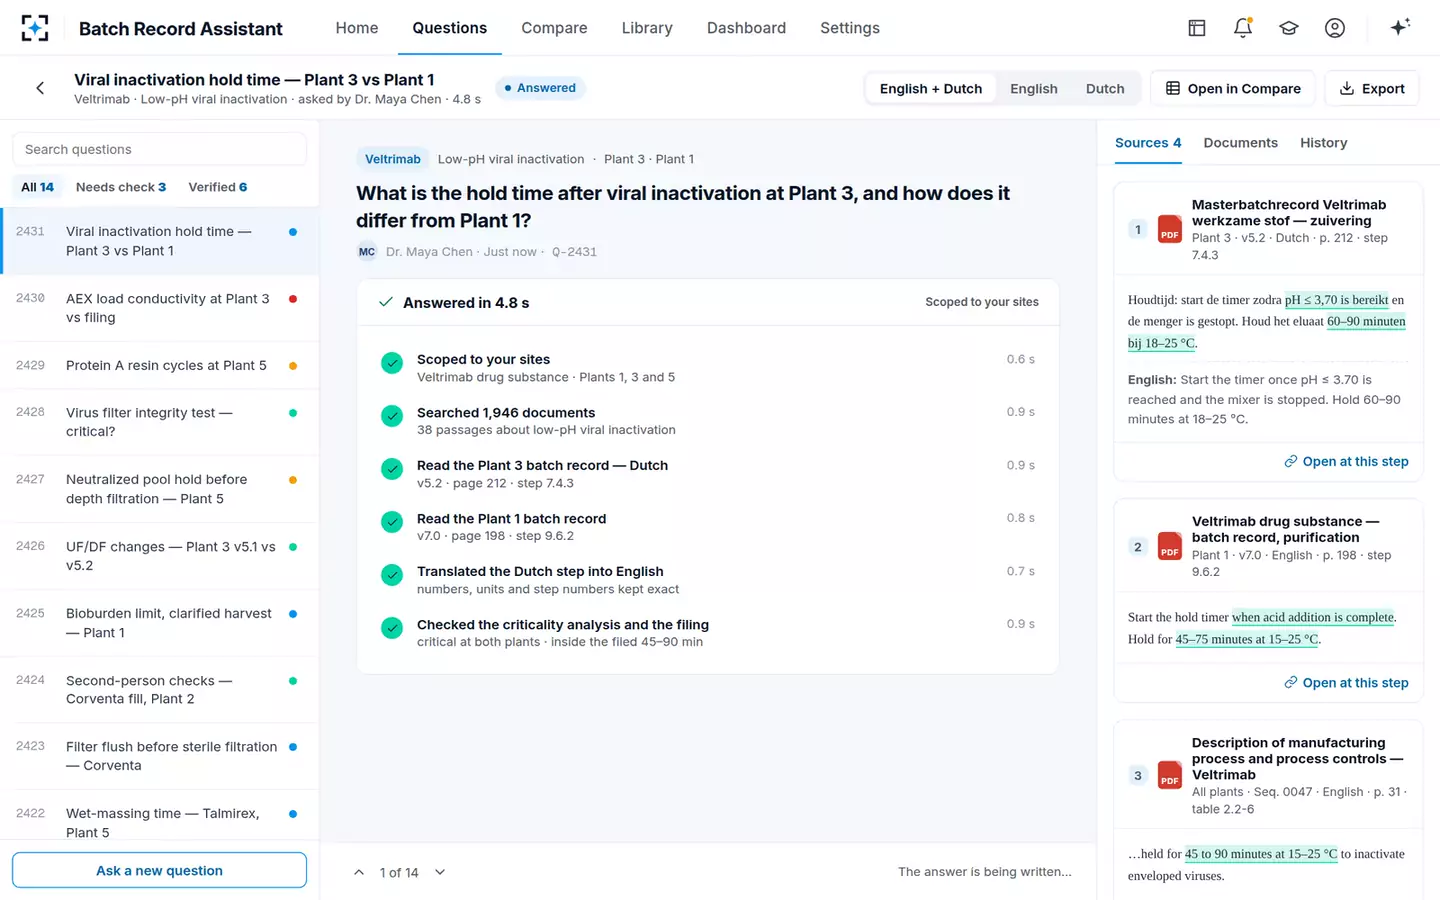Switch language view to English only

1033,88
